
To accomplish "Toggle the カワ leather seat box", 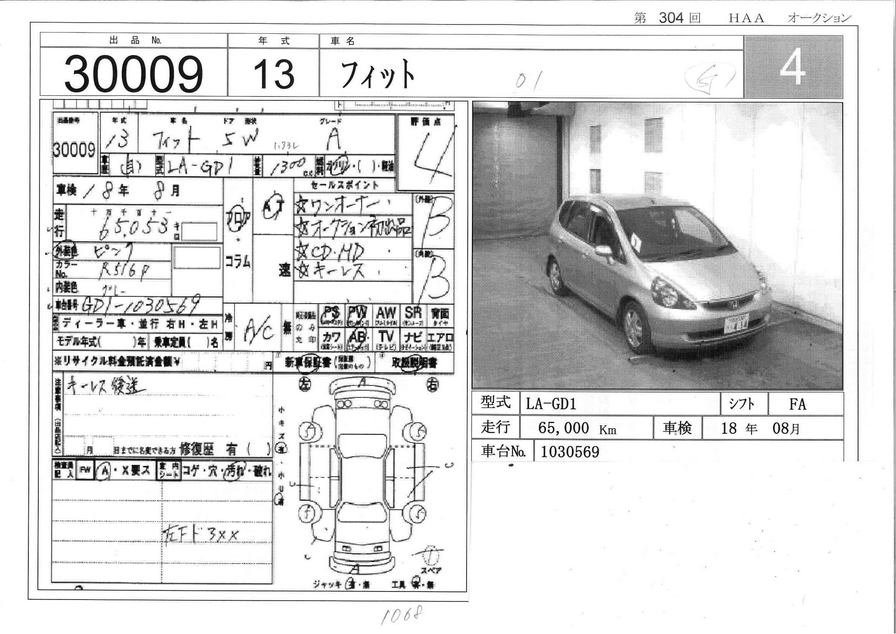I will pos(331,339).
